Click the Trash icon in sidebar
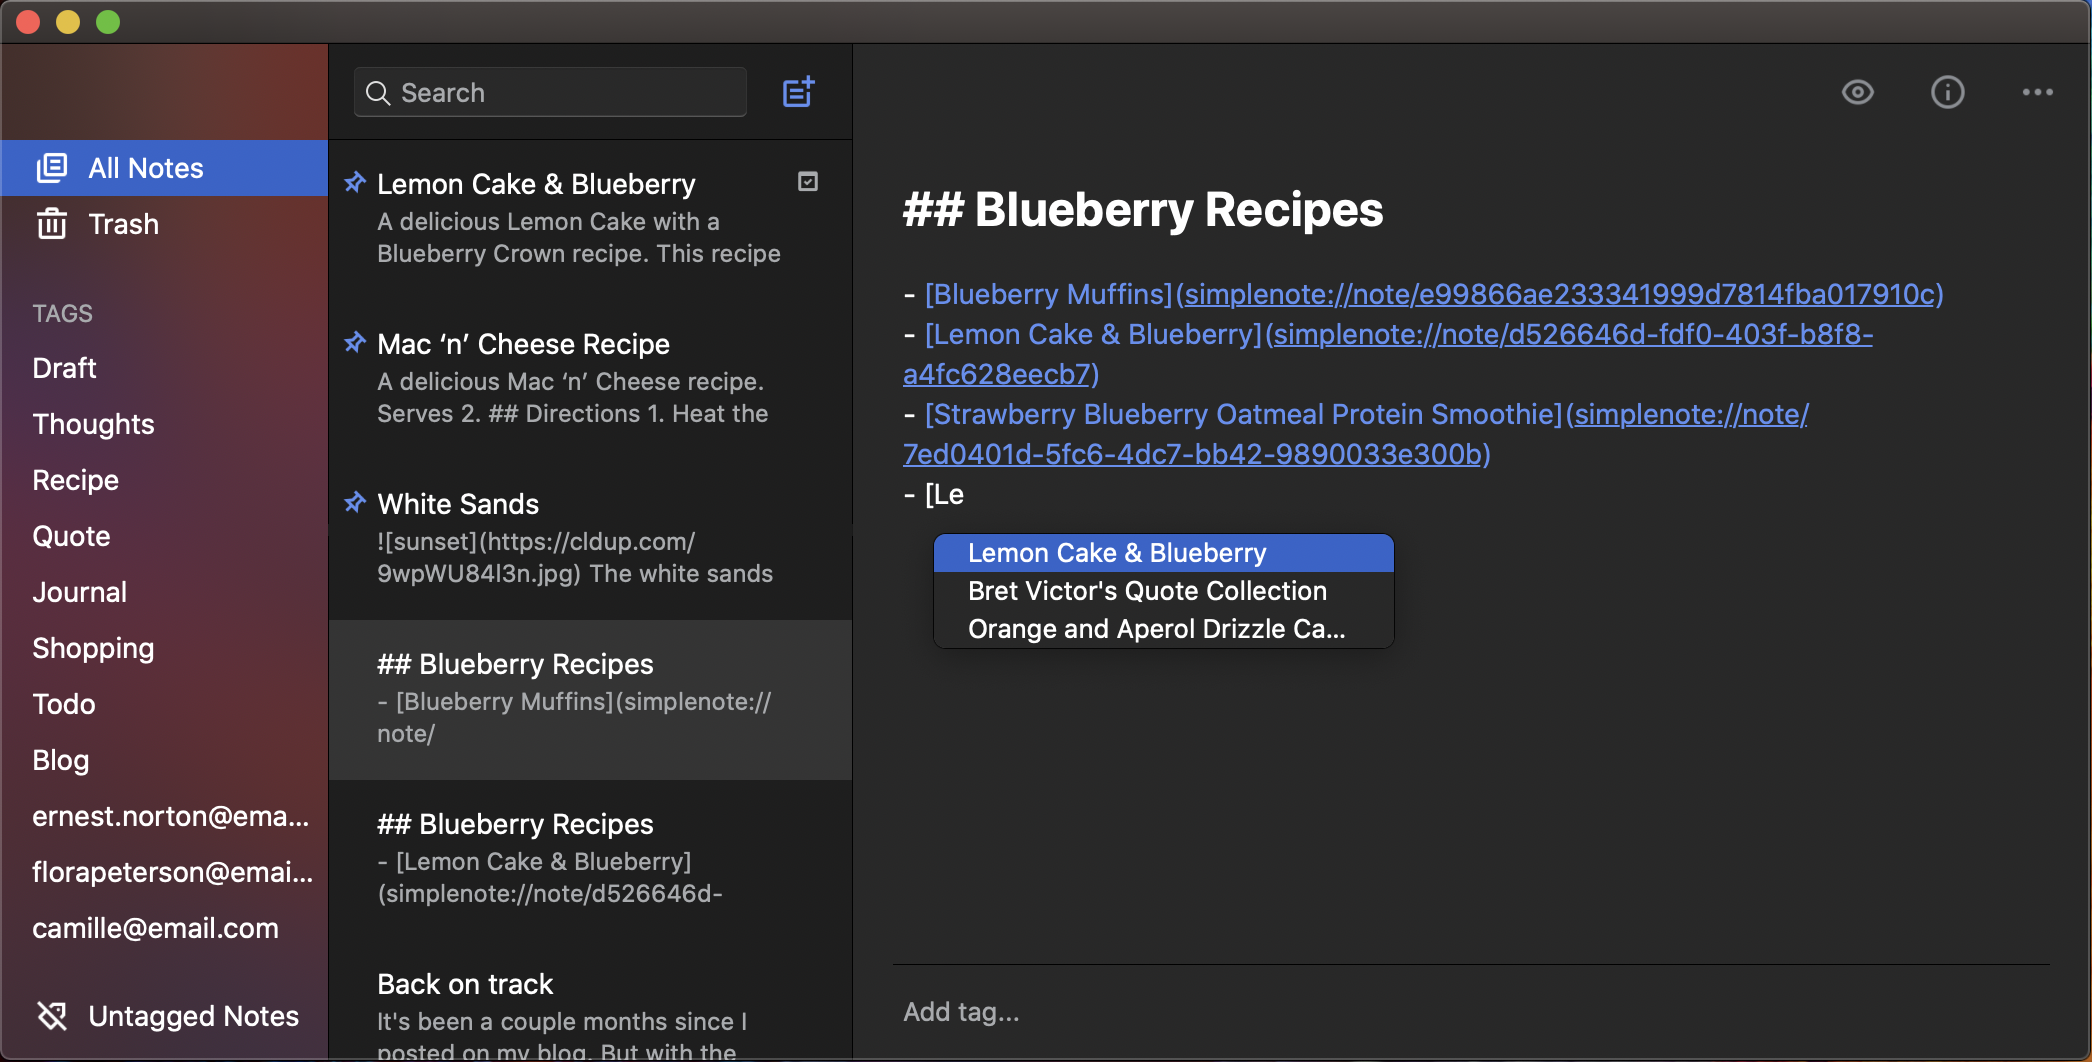Screen dimensions: 2092x1062 coord(52,224)
